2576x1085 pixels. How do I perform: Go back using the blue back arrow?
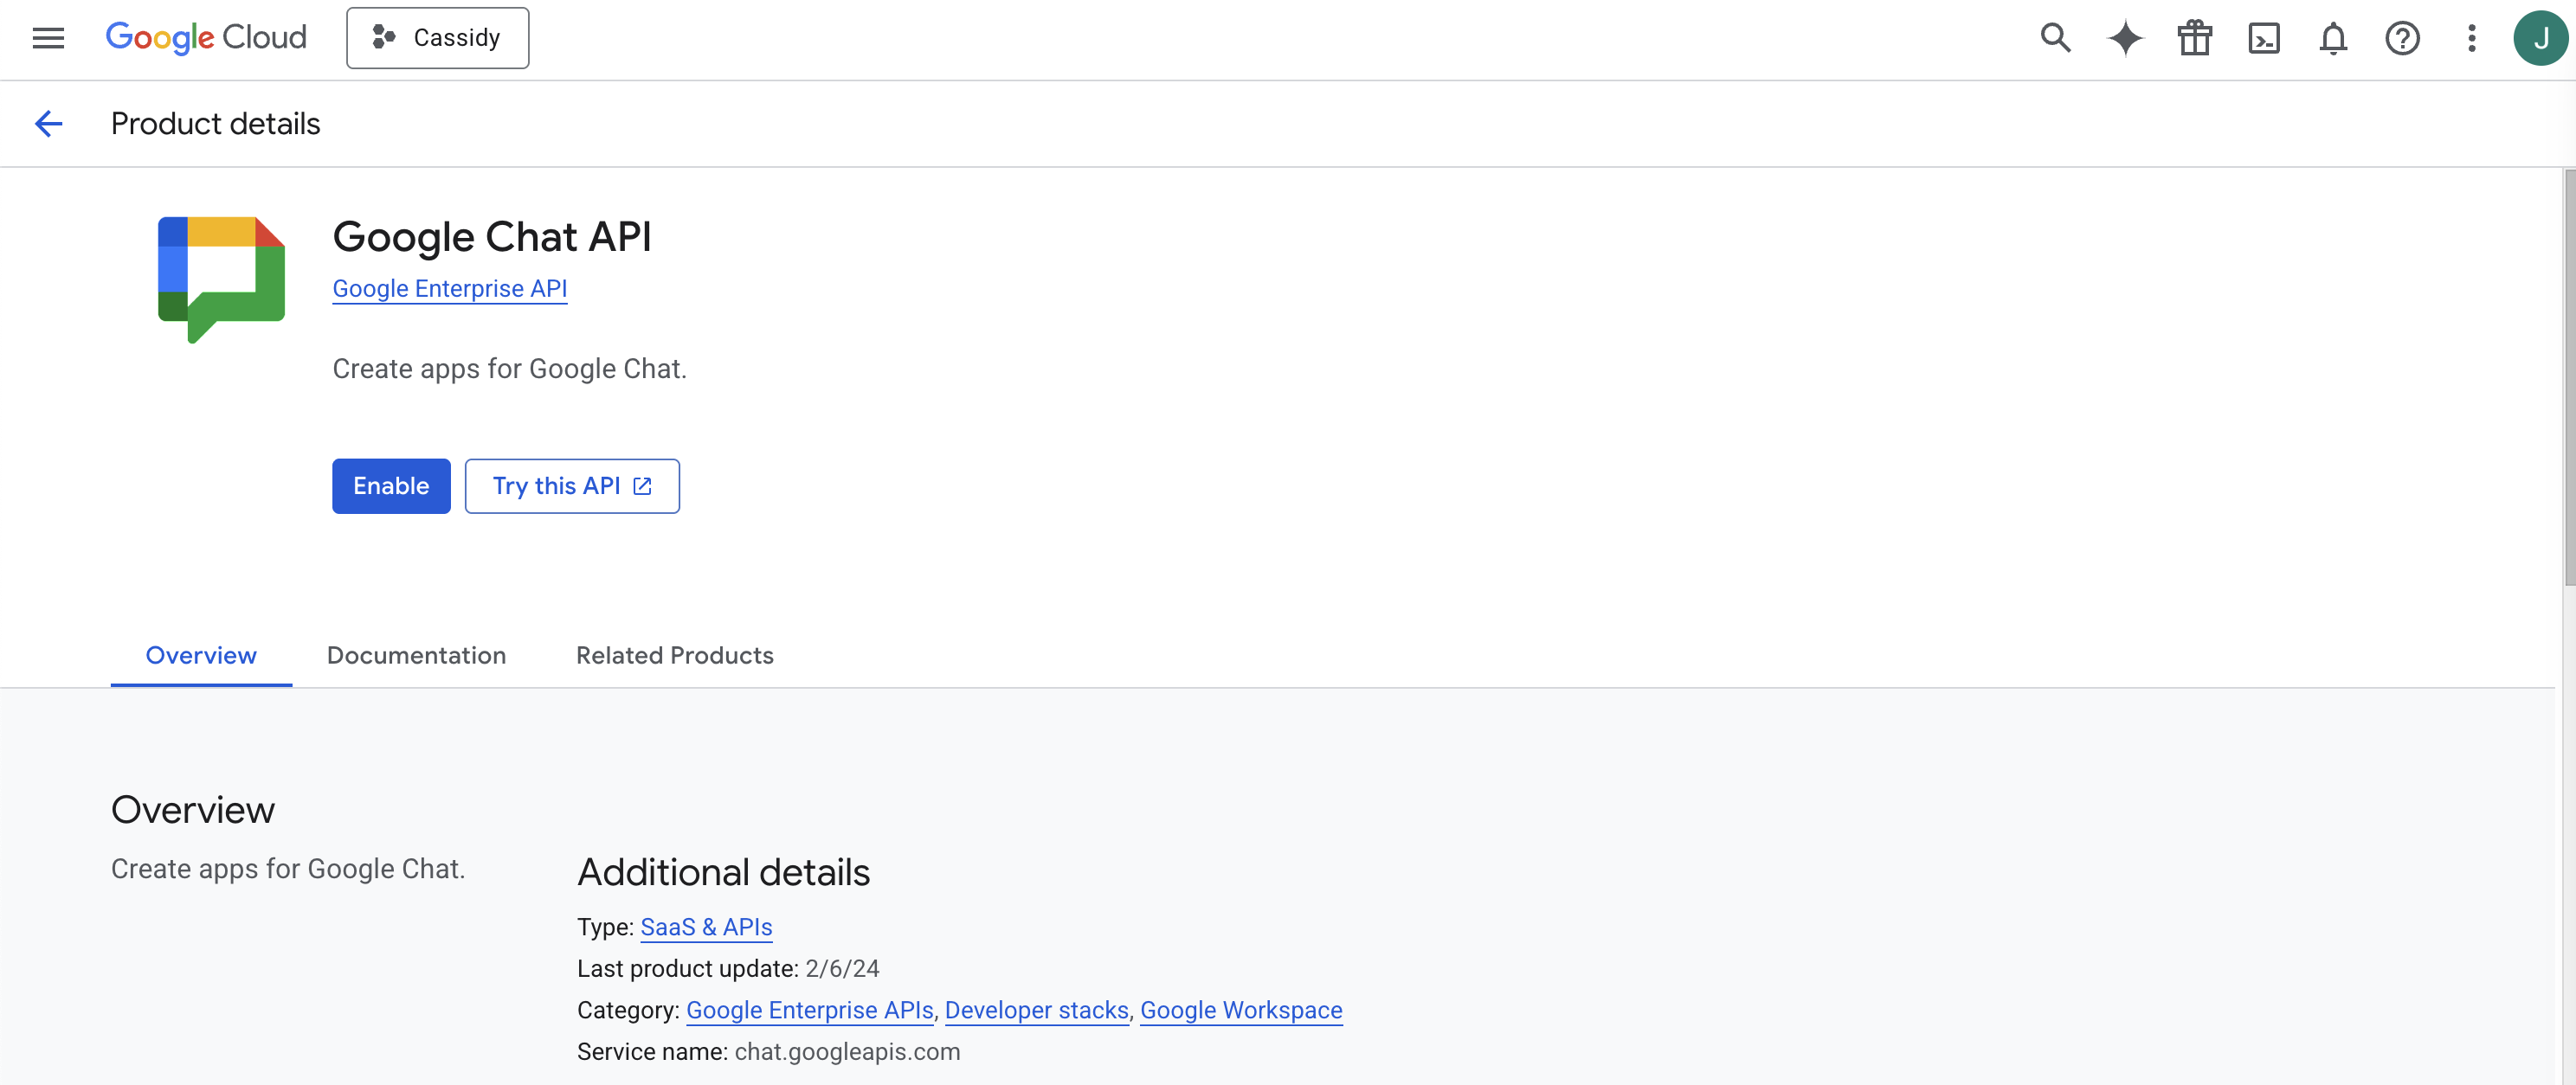point(49,123)
